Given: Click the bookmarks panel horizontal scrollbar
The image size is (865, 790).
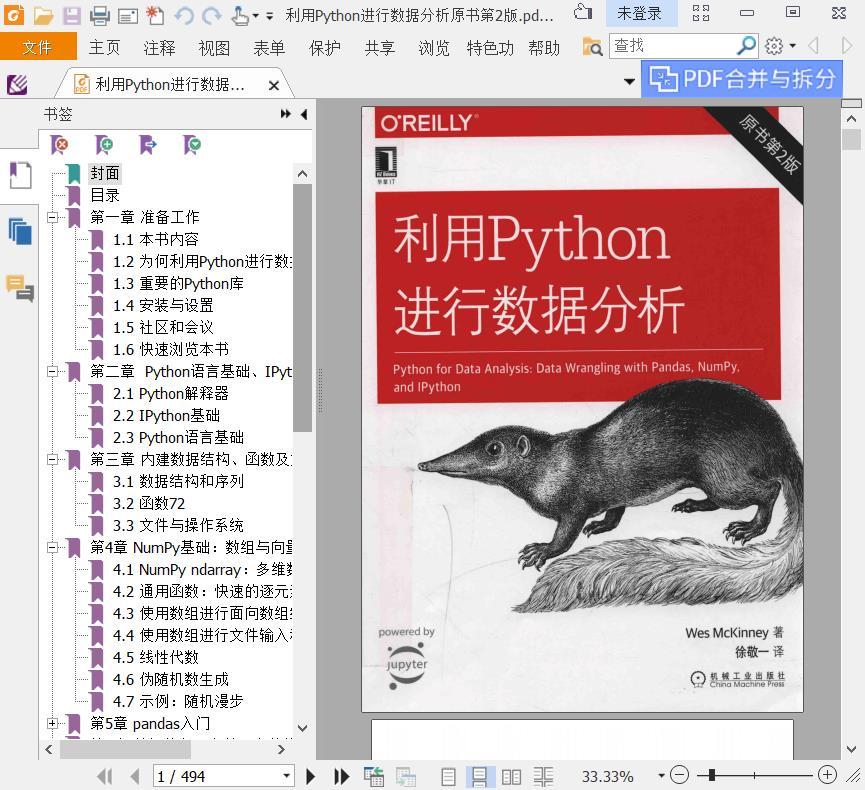Looking at the screenshot, I should (126, 749).
